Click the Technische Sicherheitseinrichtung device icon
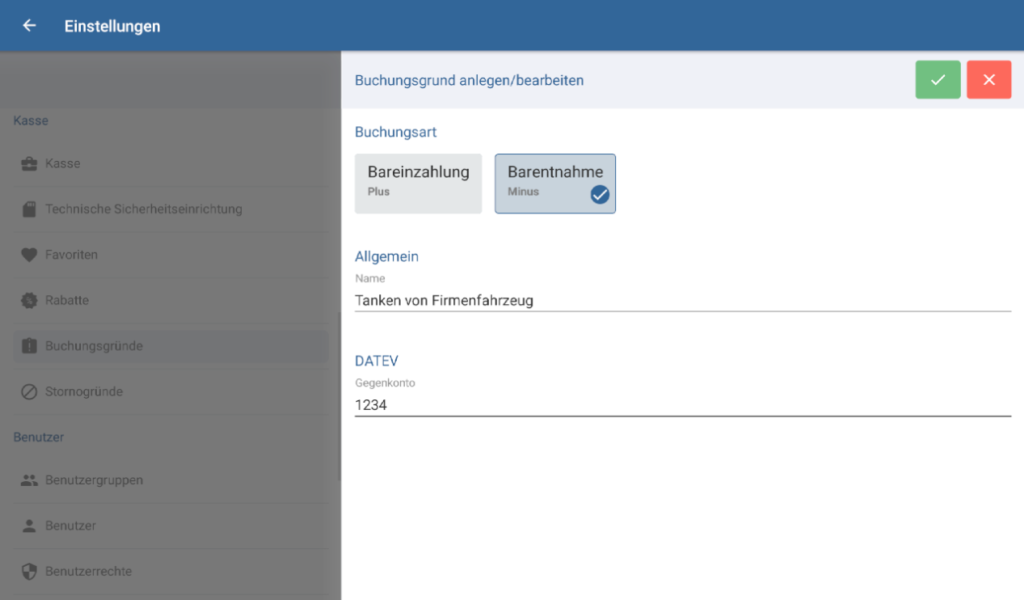This screenshot has width=1024, height=600. 27,209
